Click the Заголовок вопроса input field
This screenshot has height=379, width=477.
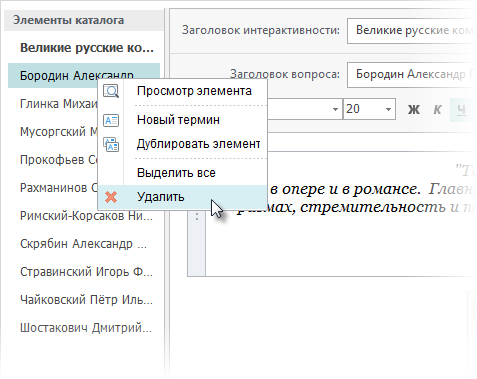point(411,74)
